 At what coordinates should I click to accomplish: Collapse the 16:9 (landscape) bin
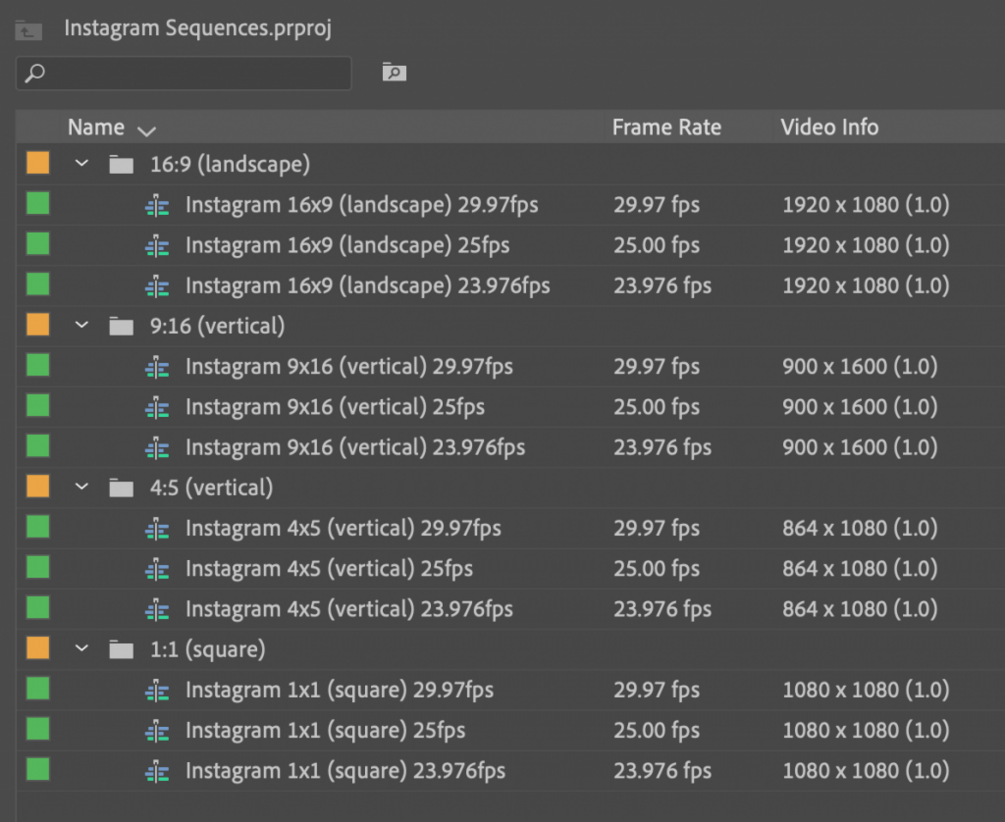[x=82, y=164]
